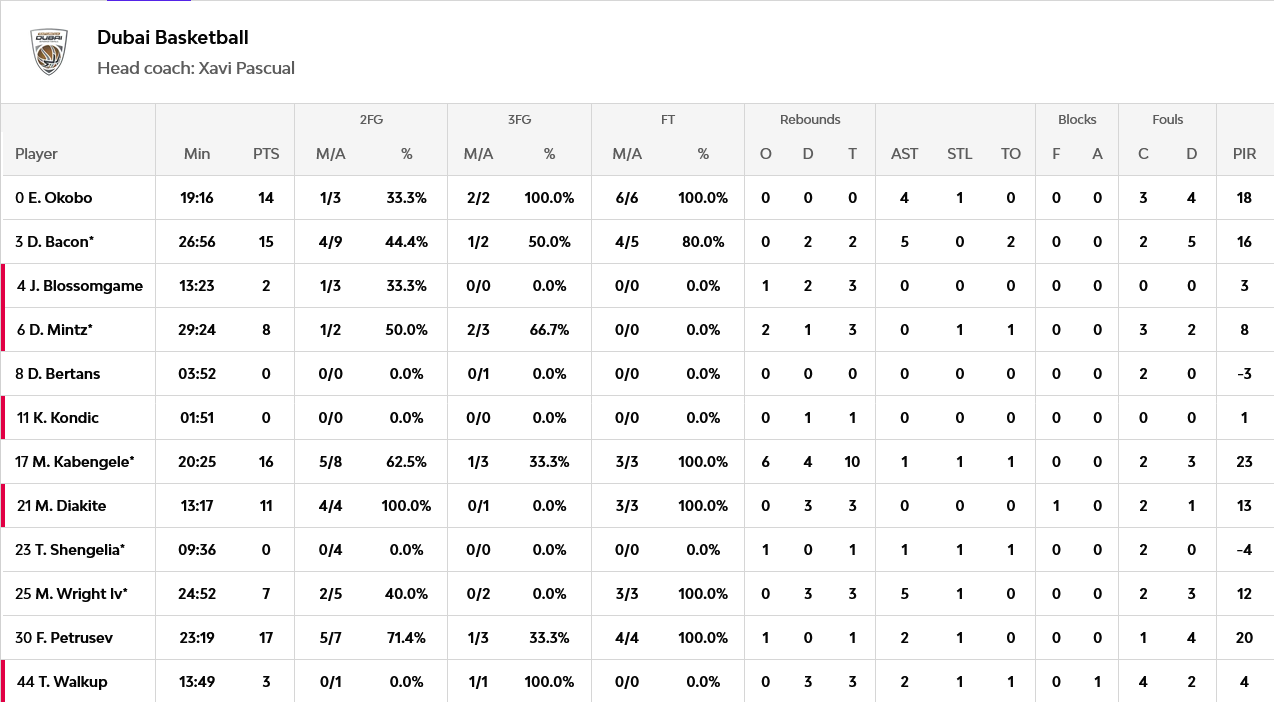Click the PTS column header
Viewport: 1274px width, 702px height.
[x=266, y=154]
